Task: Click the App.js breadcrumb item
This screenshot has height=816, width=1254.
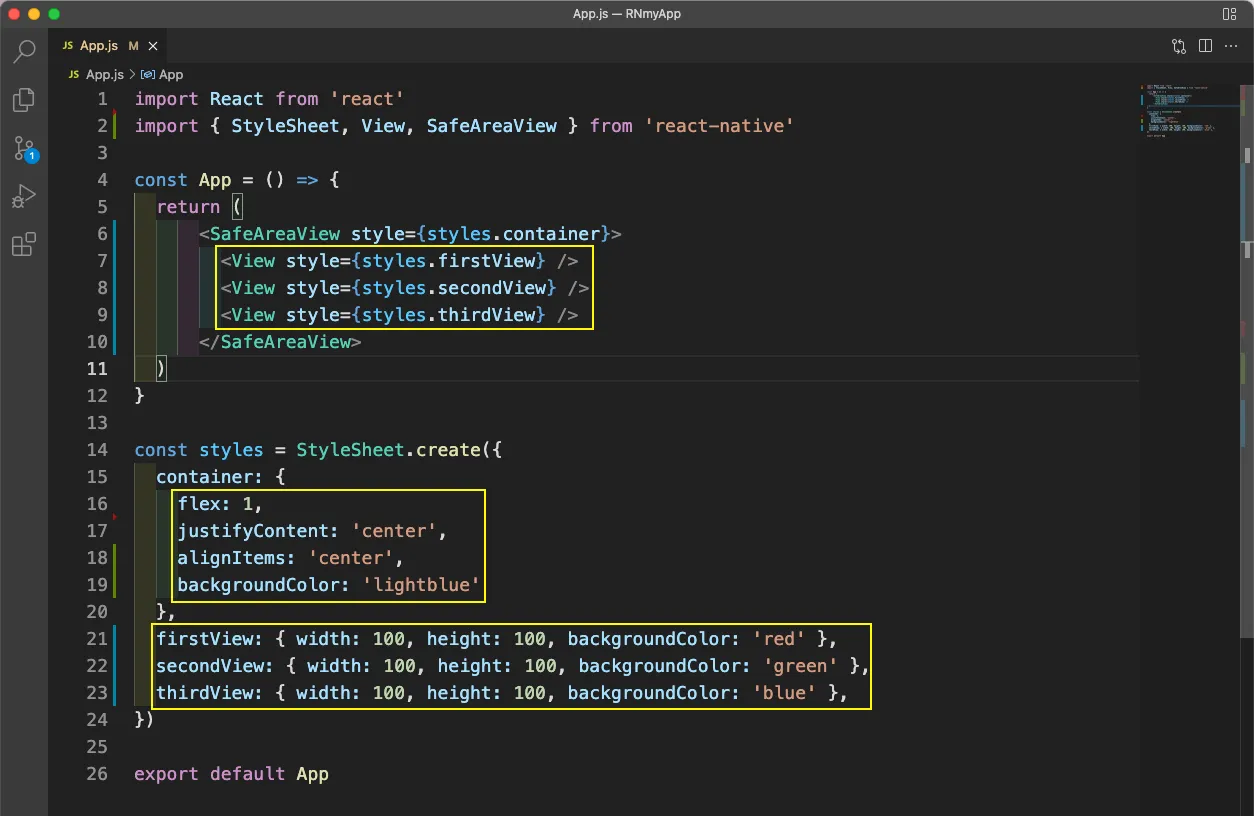Action: point(96,74)
